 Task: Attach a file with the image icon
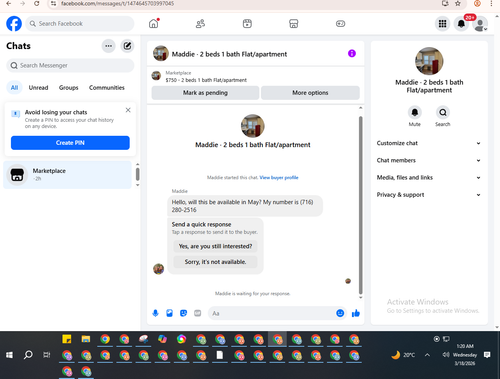pos(169,313)
